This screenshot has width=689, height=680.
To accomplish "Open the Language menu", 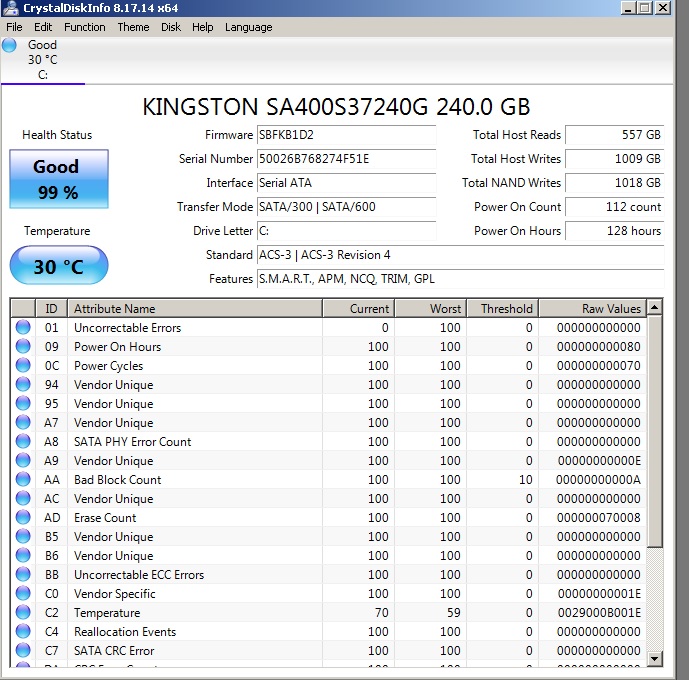I will tap(249, 27).
